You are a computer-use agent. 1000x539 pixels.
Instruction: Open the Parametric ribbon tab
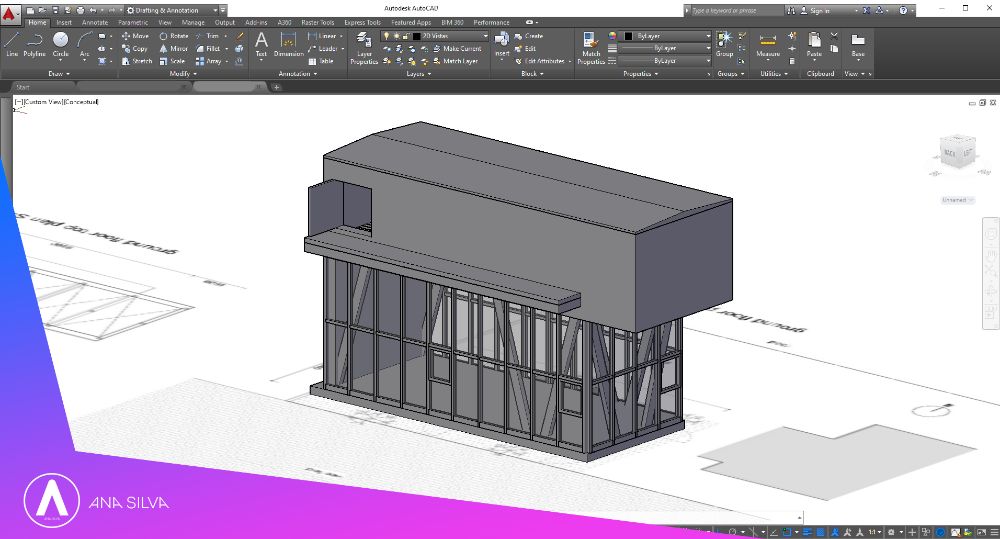tap(133, 22)
